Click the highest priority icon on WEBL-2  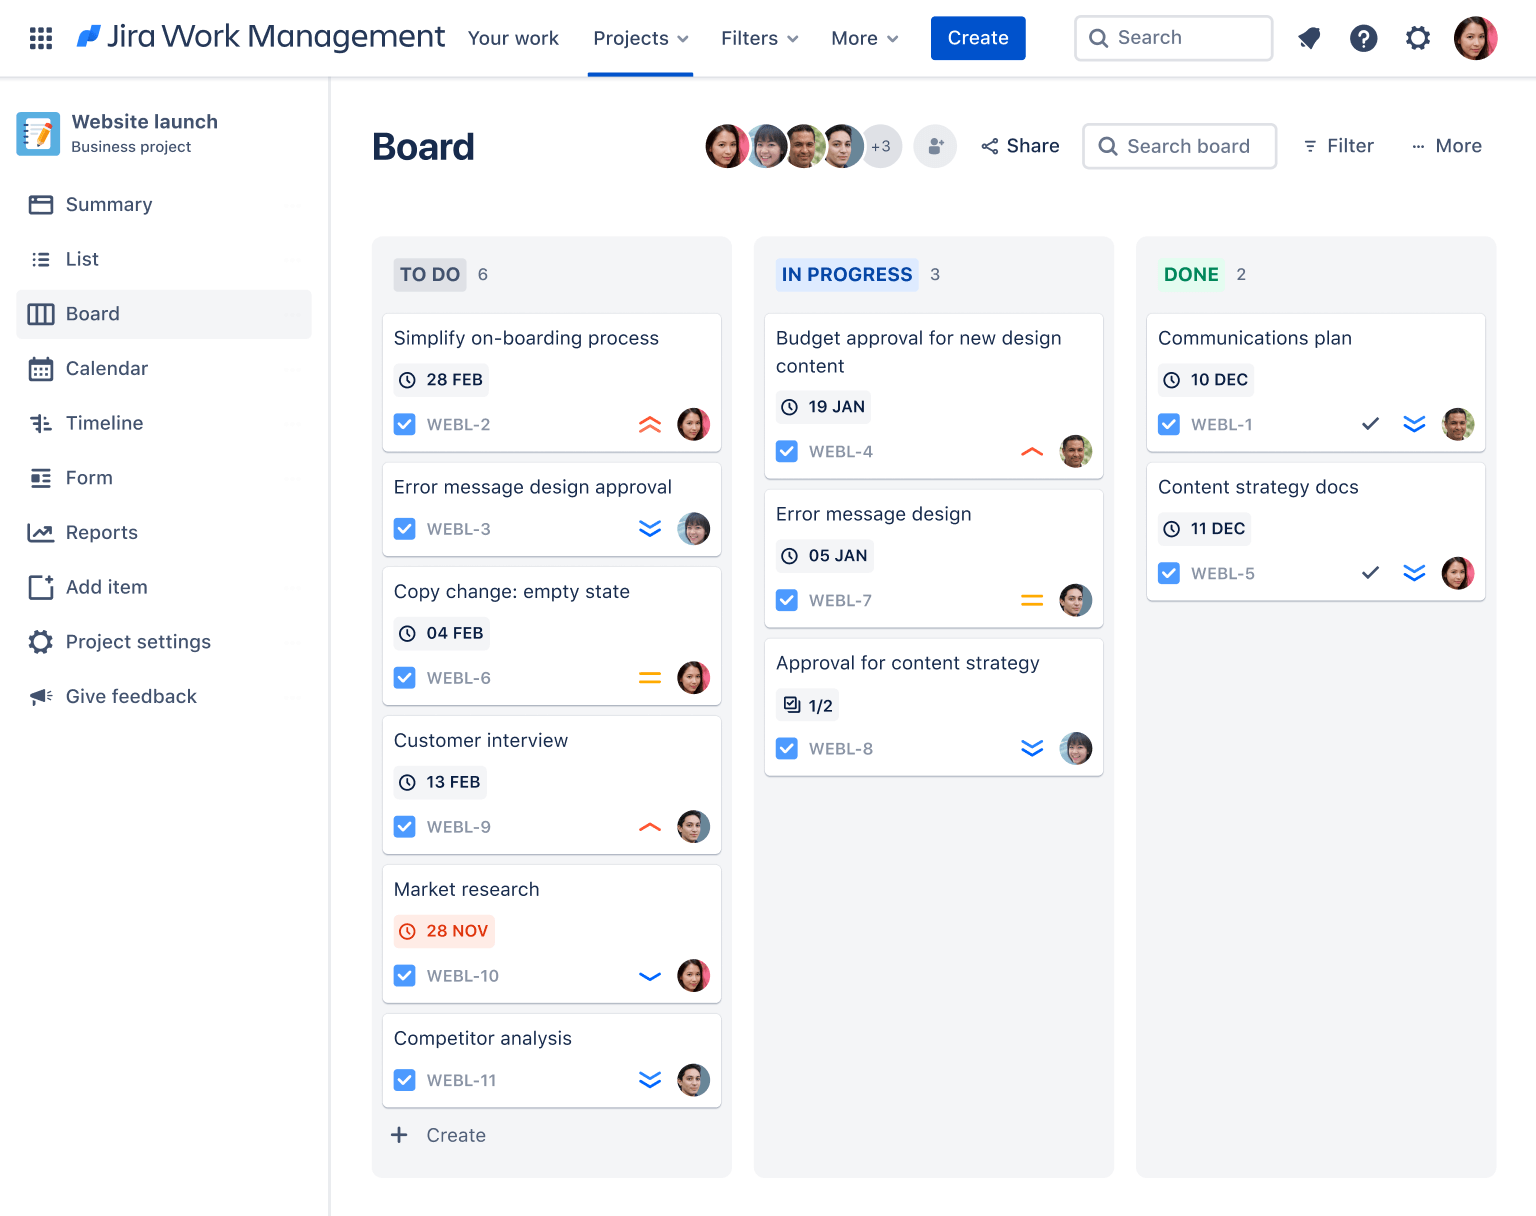click(x=650, y=424)
